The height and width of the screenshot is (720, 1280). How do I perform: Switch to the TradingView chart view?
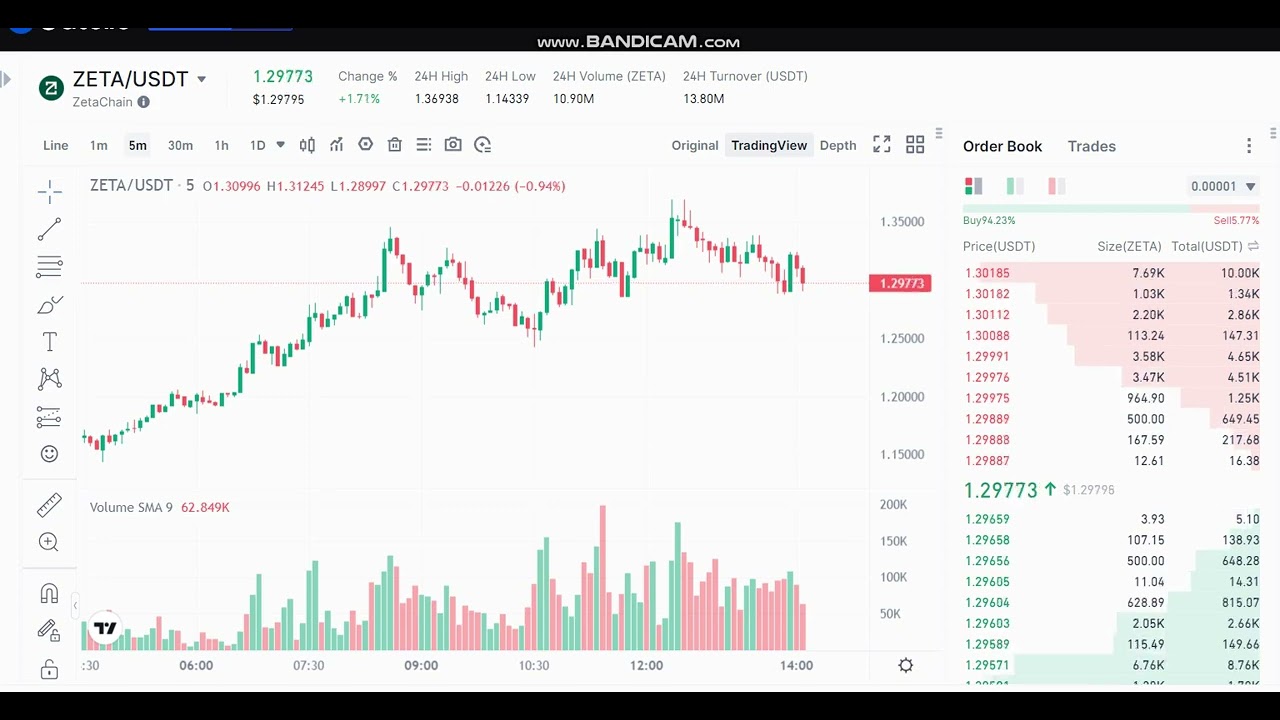(x=768, y=145)
